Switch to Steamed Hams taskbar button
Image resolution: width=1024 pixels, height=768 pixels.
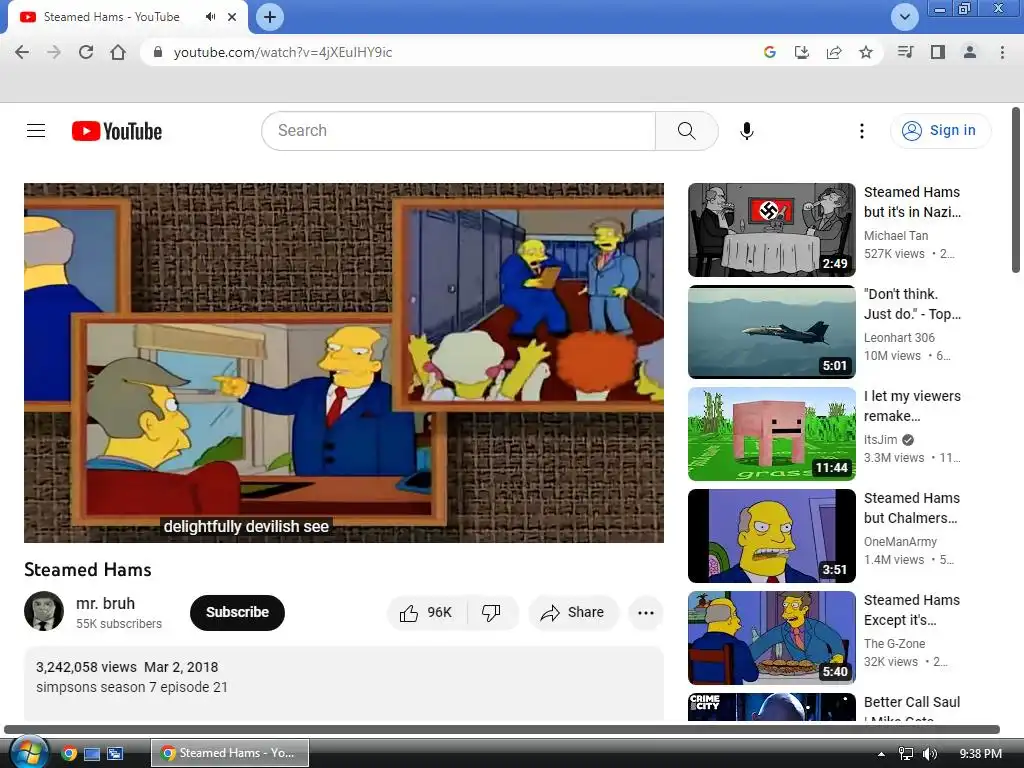pos(230,753)
